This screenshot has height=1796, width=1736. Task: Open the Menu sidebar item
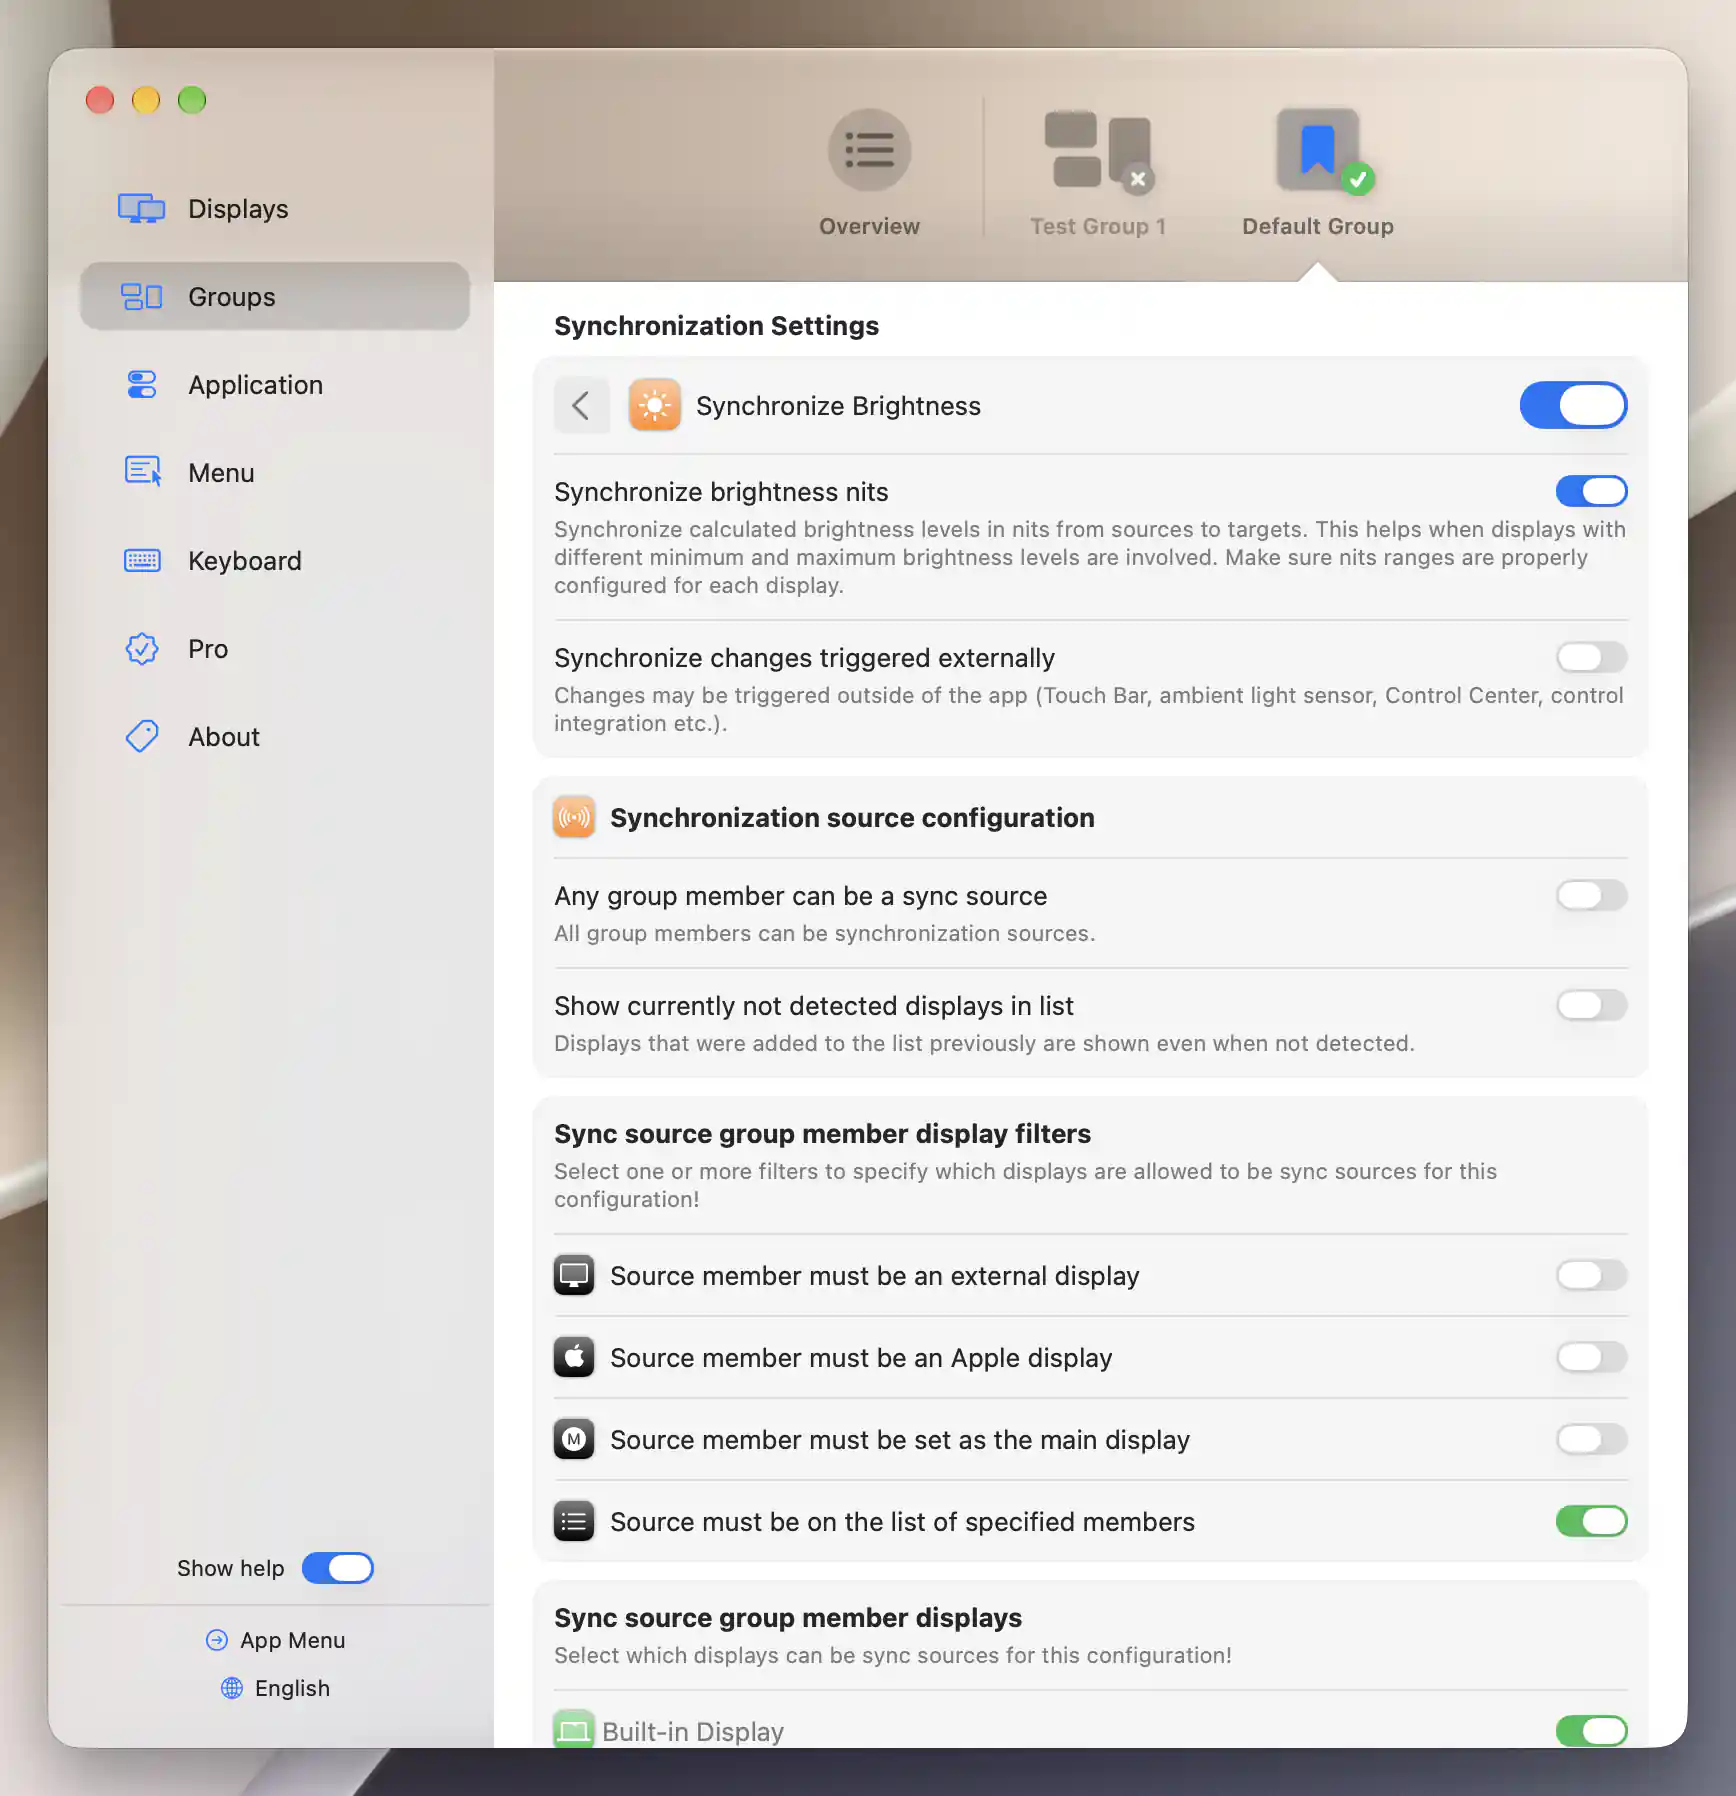[275, 472]
